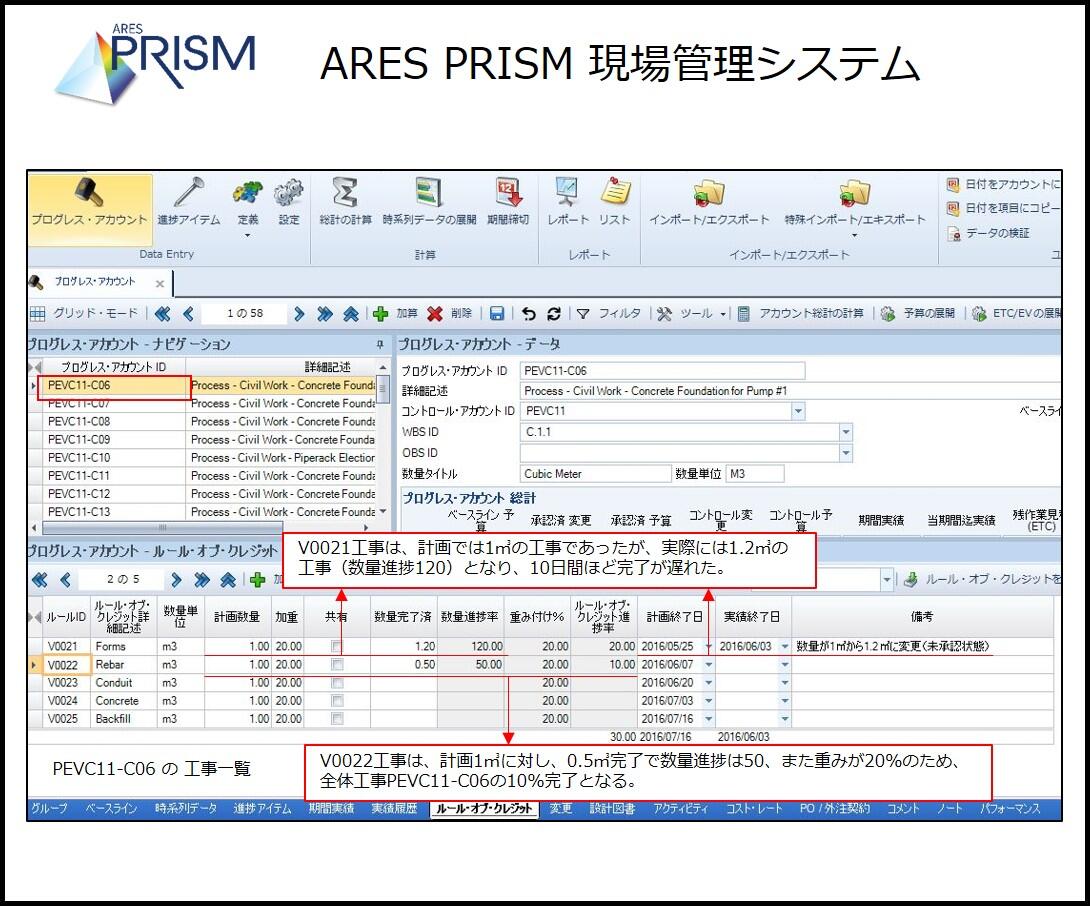Open the リスト notepad icon
Screen dimensions: 1090x906
[x=615, y=202]
